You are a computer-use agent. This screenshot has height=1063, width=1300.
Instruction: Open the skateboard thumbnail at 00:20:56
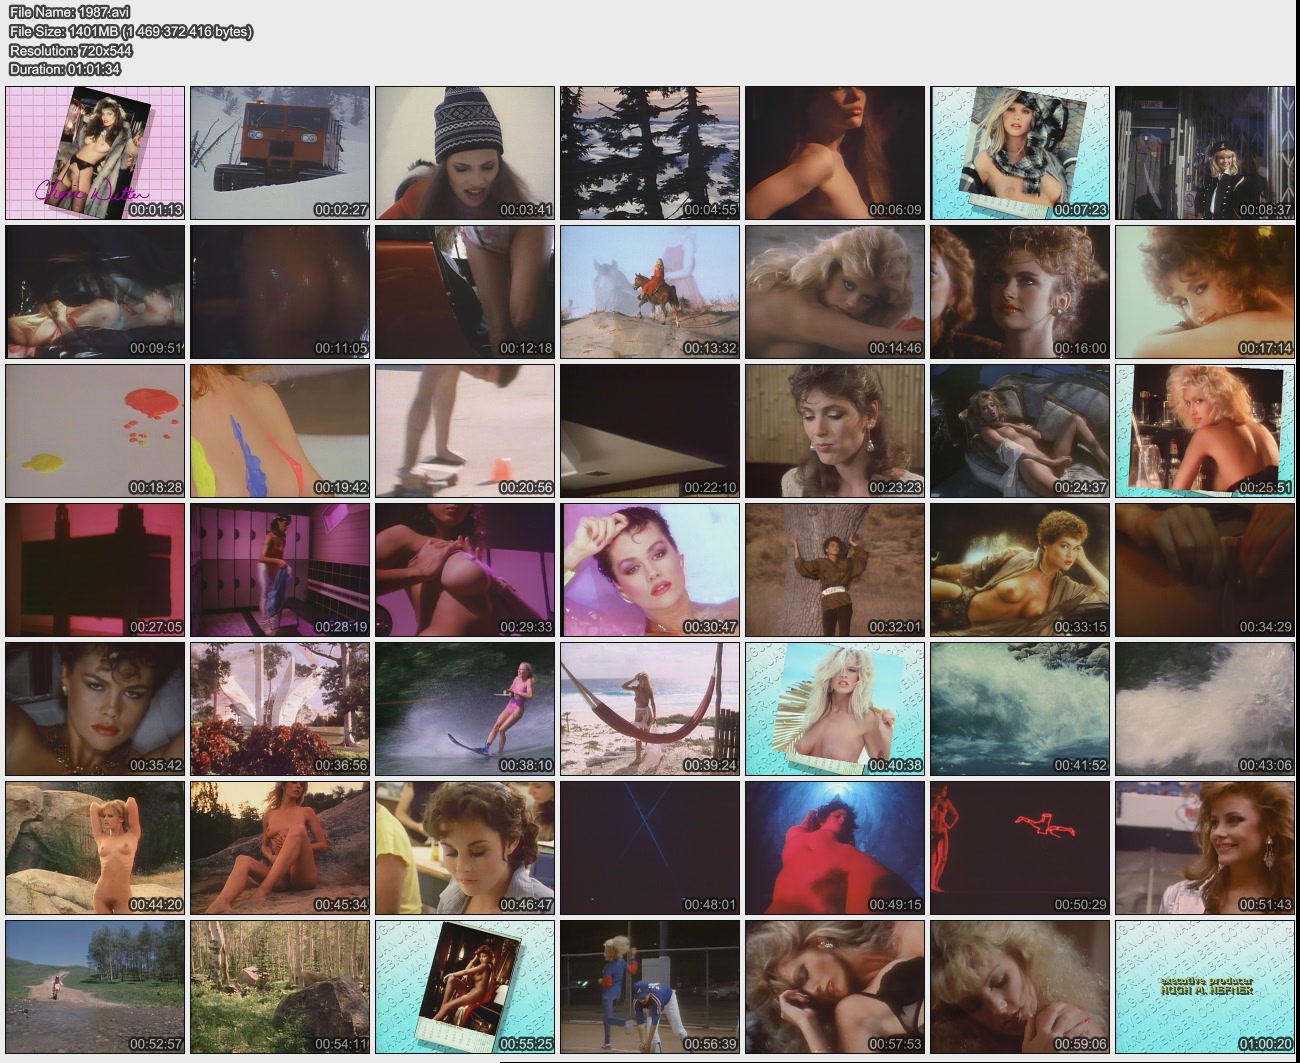point(465,430)
